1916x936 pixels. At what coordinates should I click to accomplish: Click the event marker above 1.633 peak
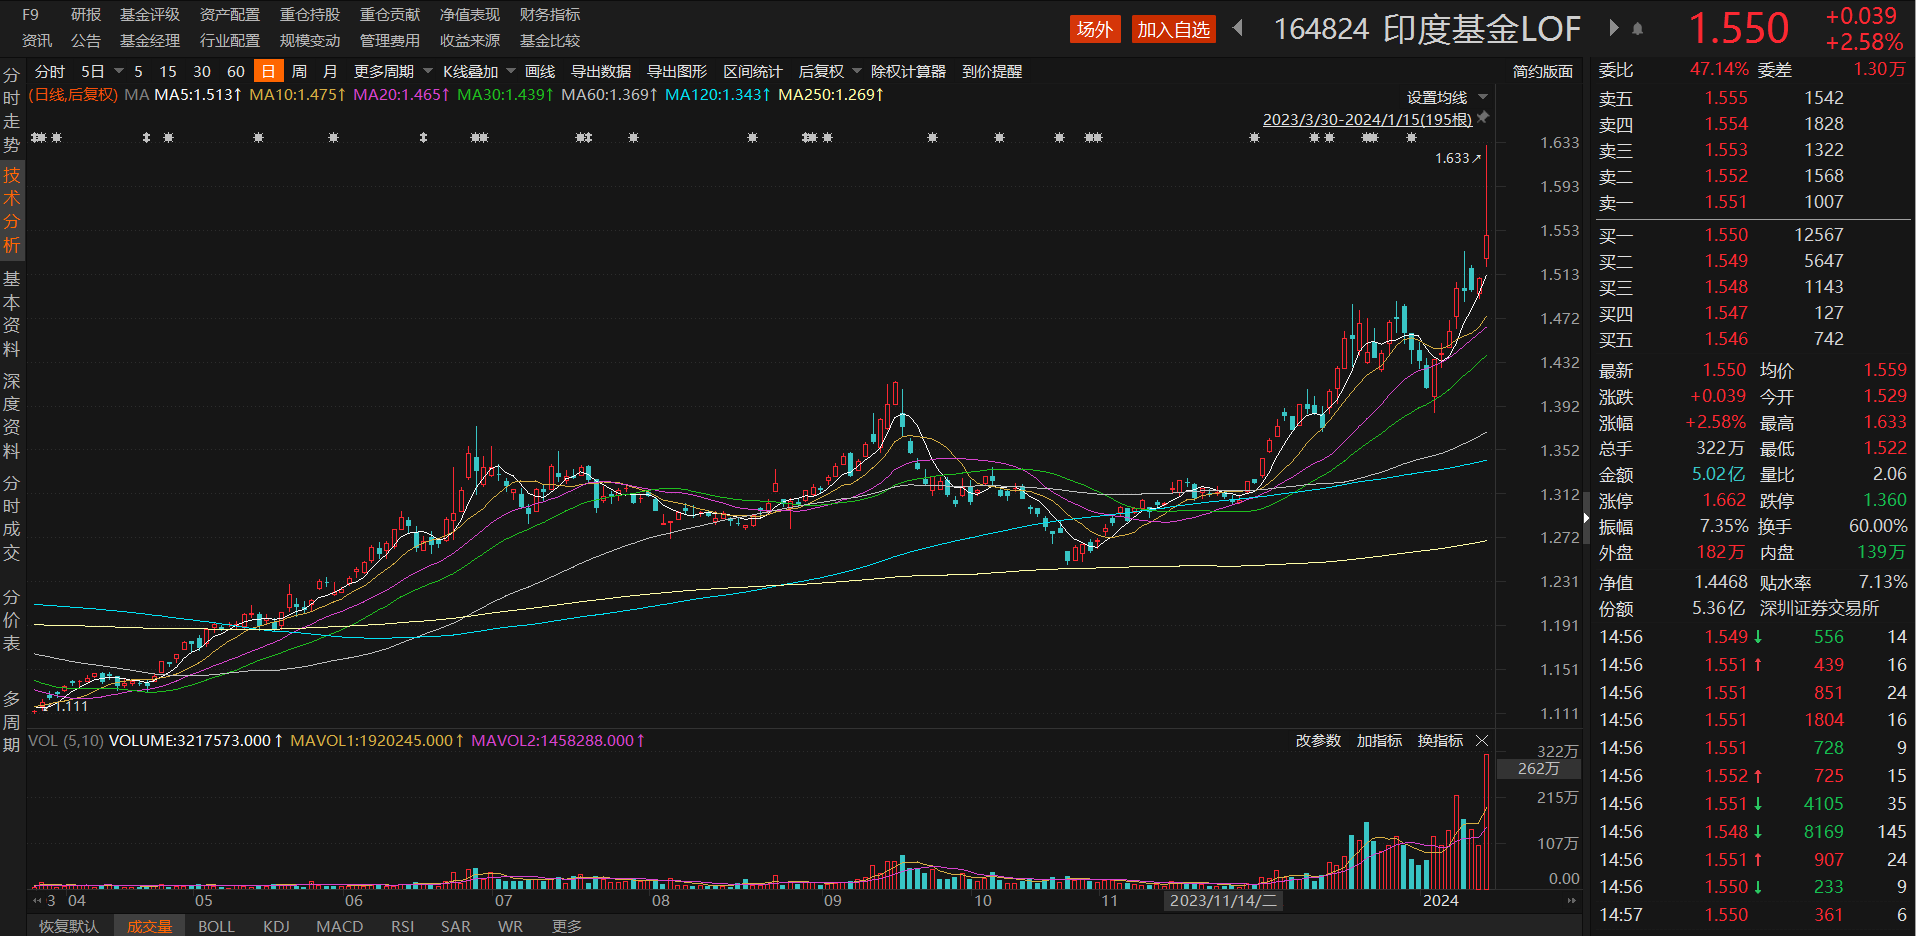[1411, 138]
